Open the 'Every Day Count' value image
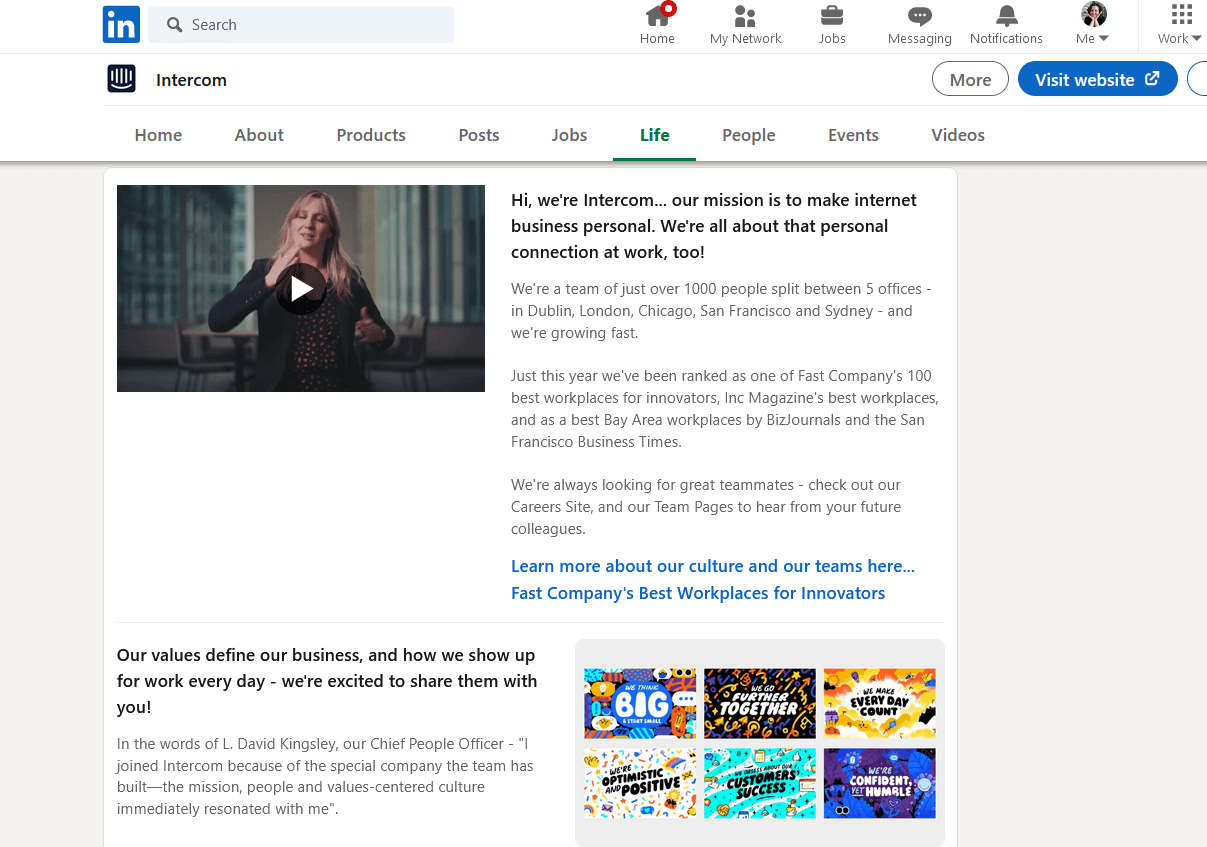Viewport: 1207px width, 847px height. click(x=880, y=703)
